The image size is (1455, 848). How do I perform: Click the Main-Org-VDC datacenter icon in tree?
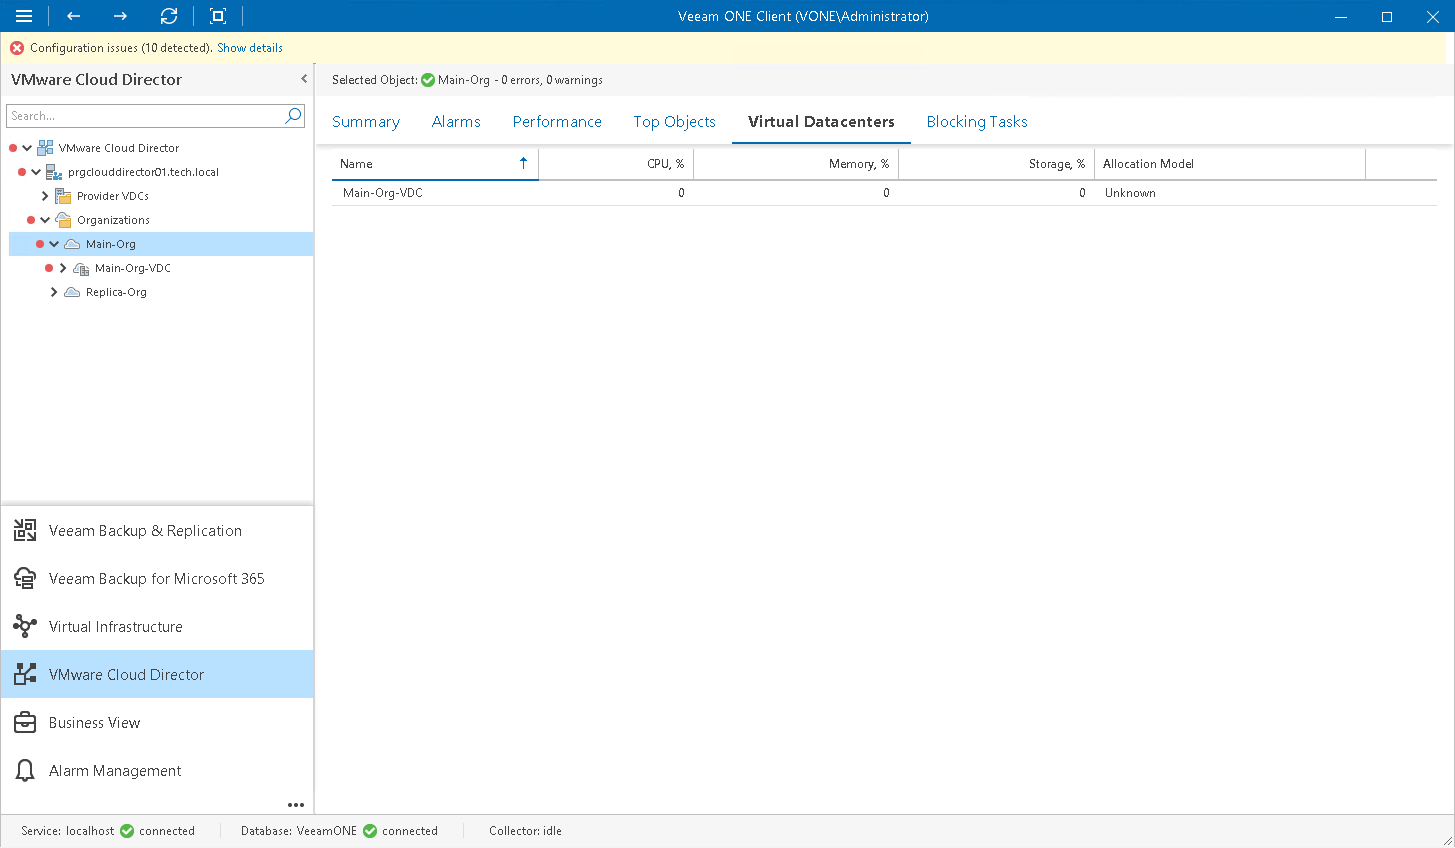81,268
